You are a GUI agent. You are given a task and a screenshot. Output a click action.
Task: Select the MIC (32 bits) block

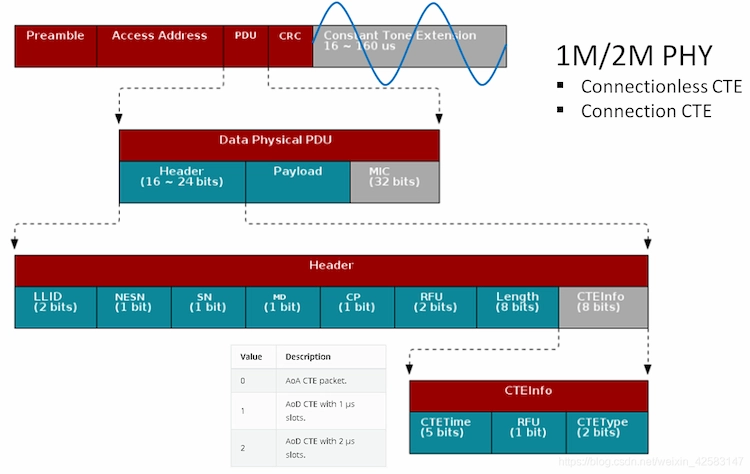pos(395,182)
